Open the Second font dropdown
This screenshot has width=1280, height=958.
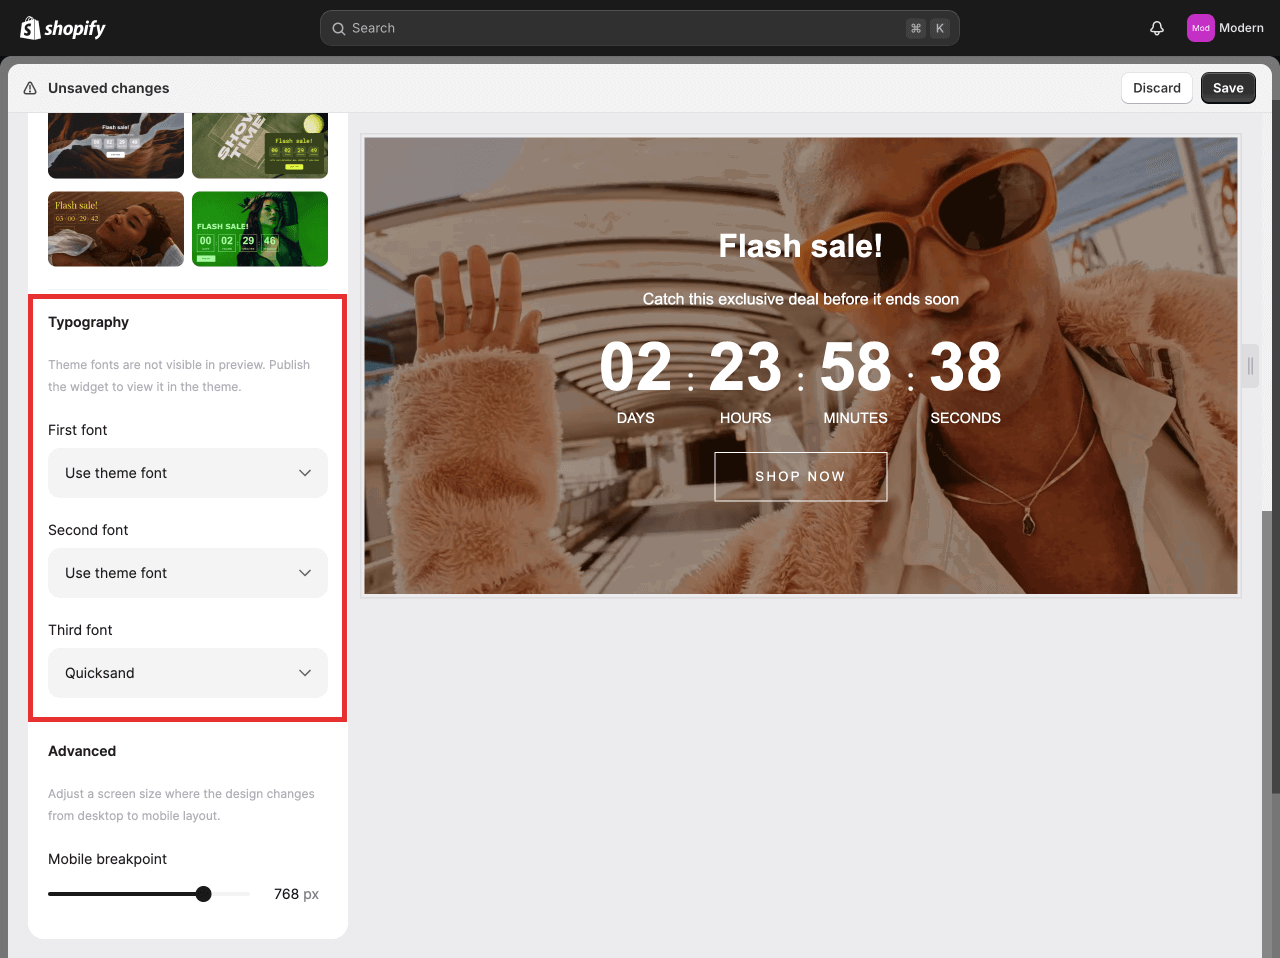(x=187, y=573)
